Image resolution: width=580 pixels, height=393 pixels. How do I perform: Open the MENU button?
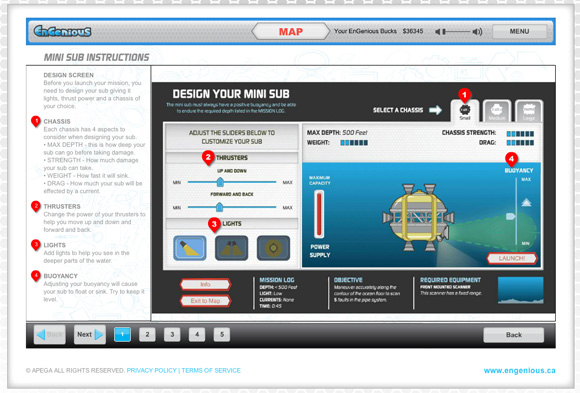point(519,31)
